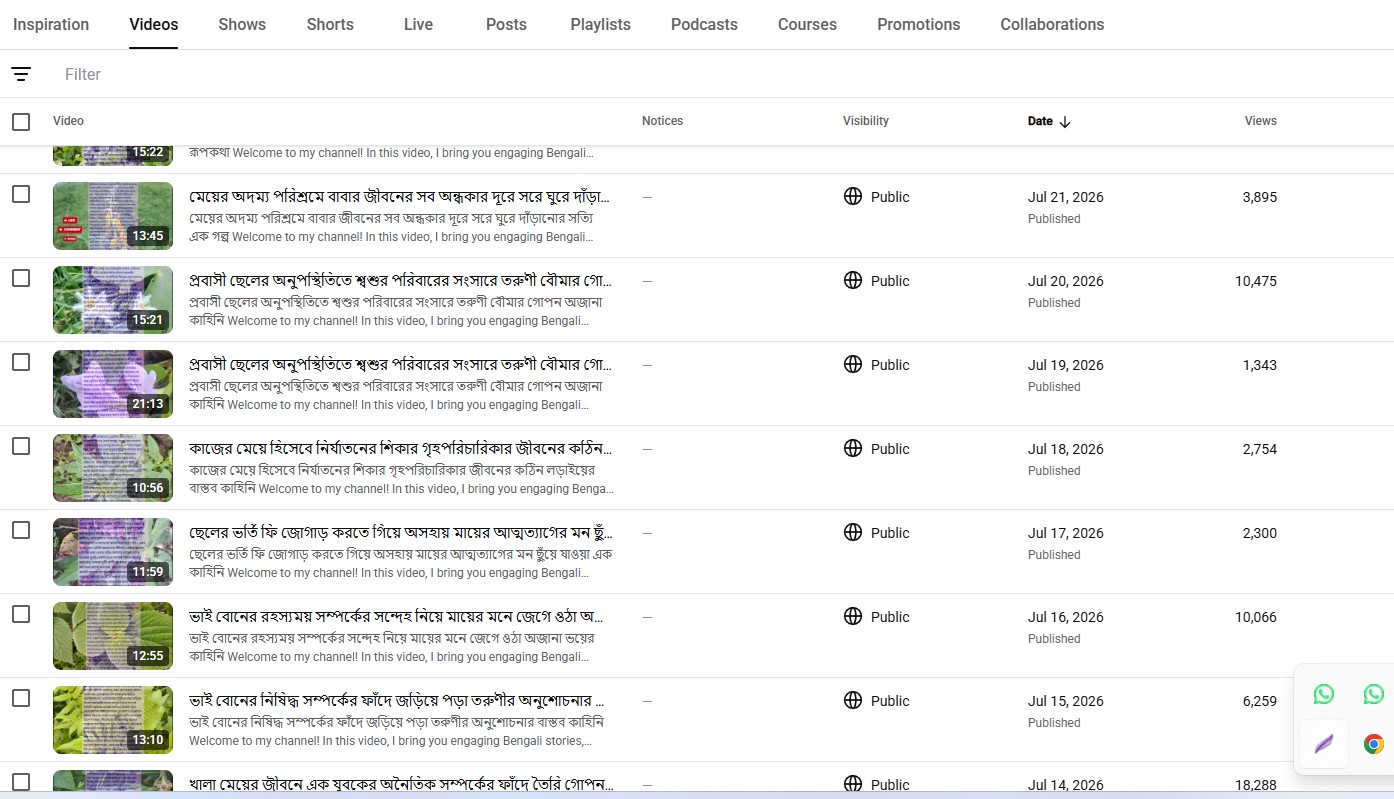This screenshot has width=1394, height=799.
Task: Click the 6,259 views count
Action: click(x=1259, y=701)
